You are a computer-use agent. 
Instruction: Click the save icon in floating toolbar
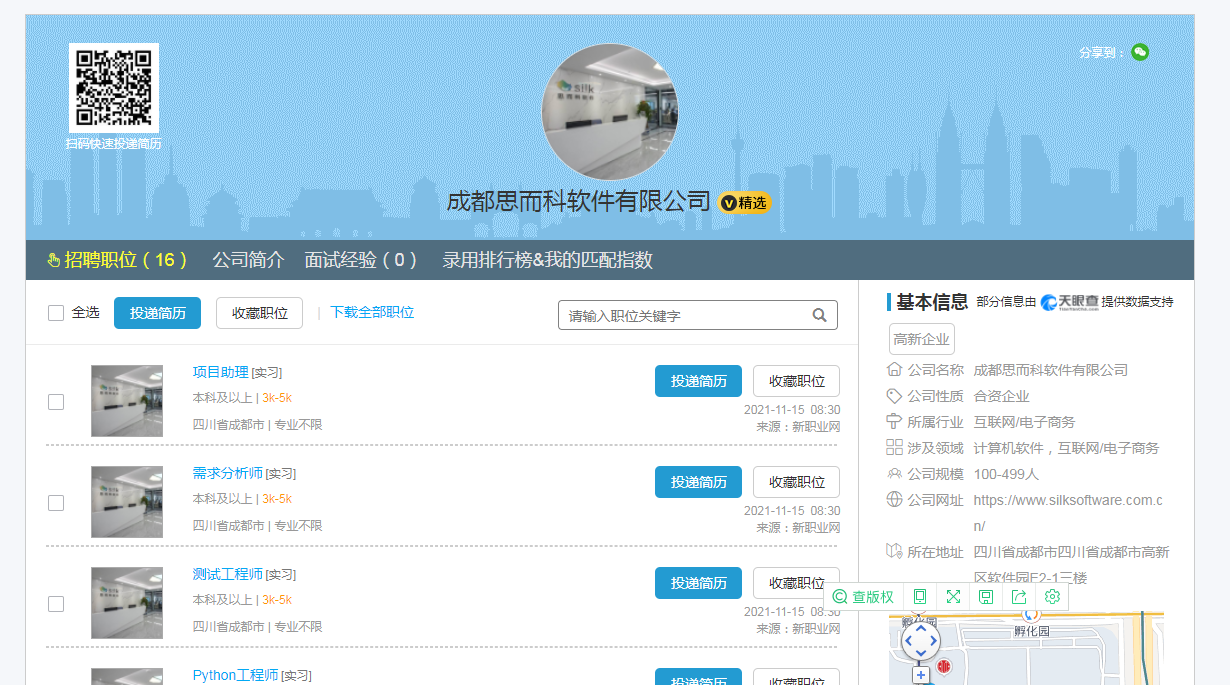point(986,597)
